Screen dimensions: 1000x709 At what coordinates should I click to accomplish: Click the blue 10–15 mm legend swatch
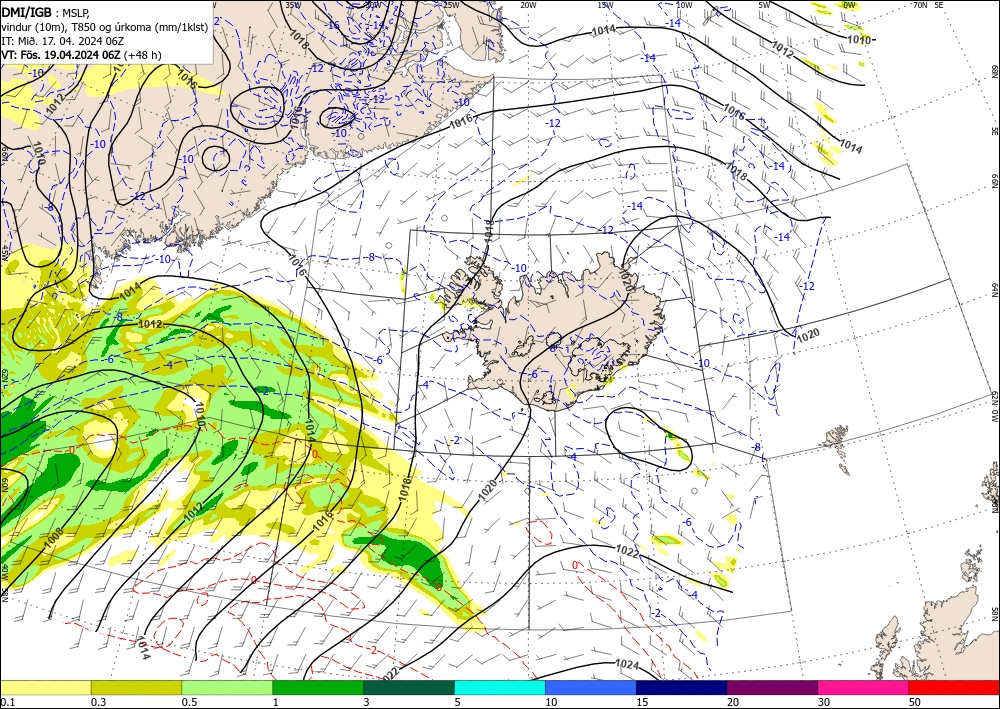(x=591, y=687)
